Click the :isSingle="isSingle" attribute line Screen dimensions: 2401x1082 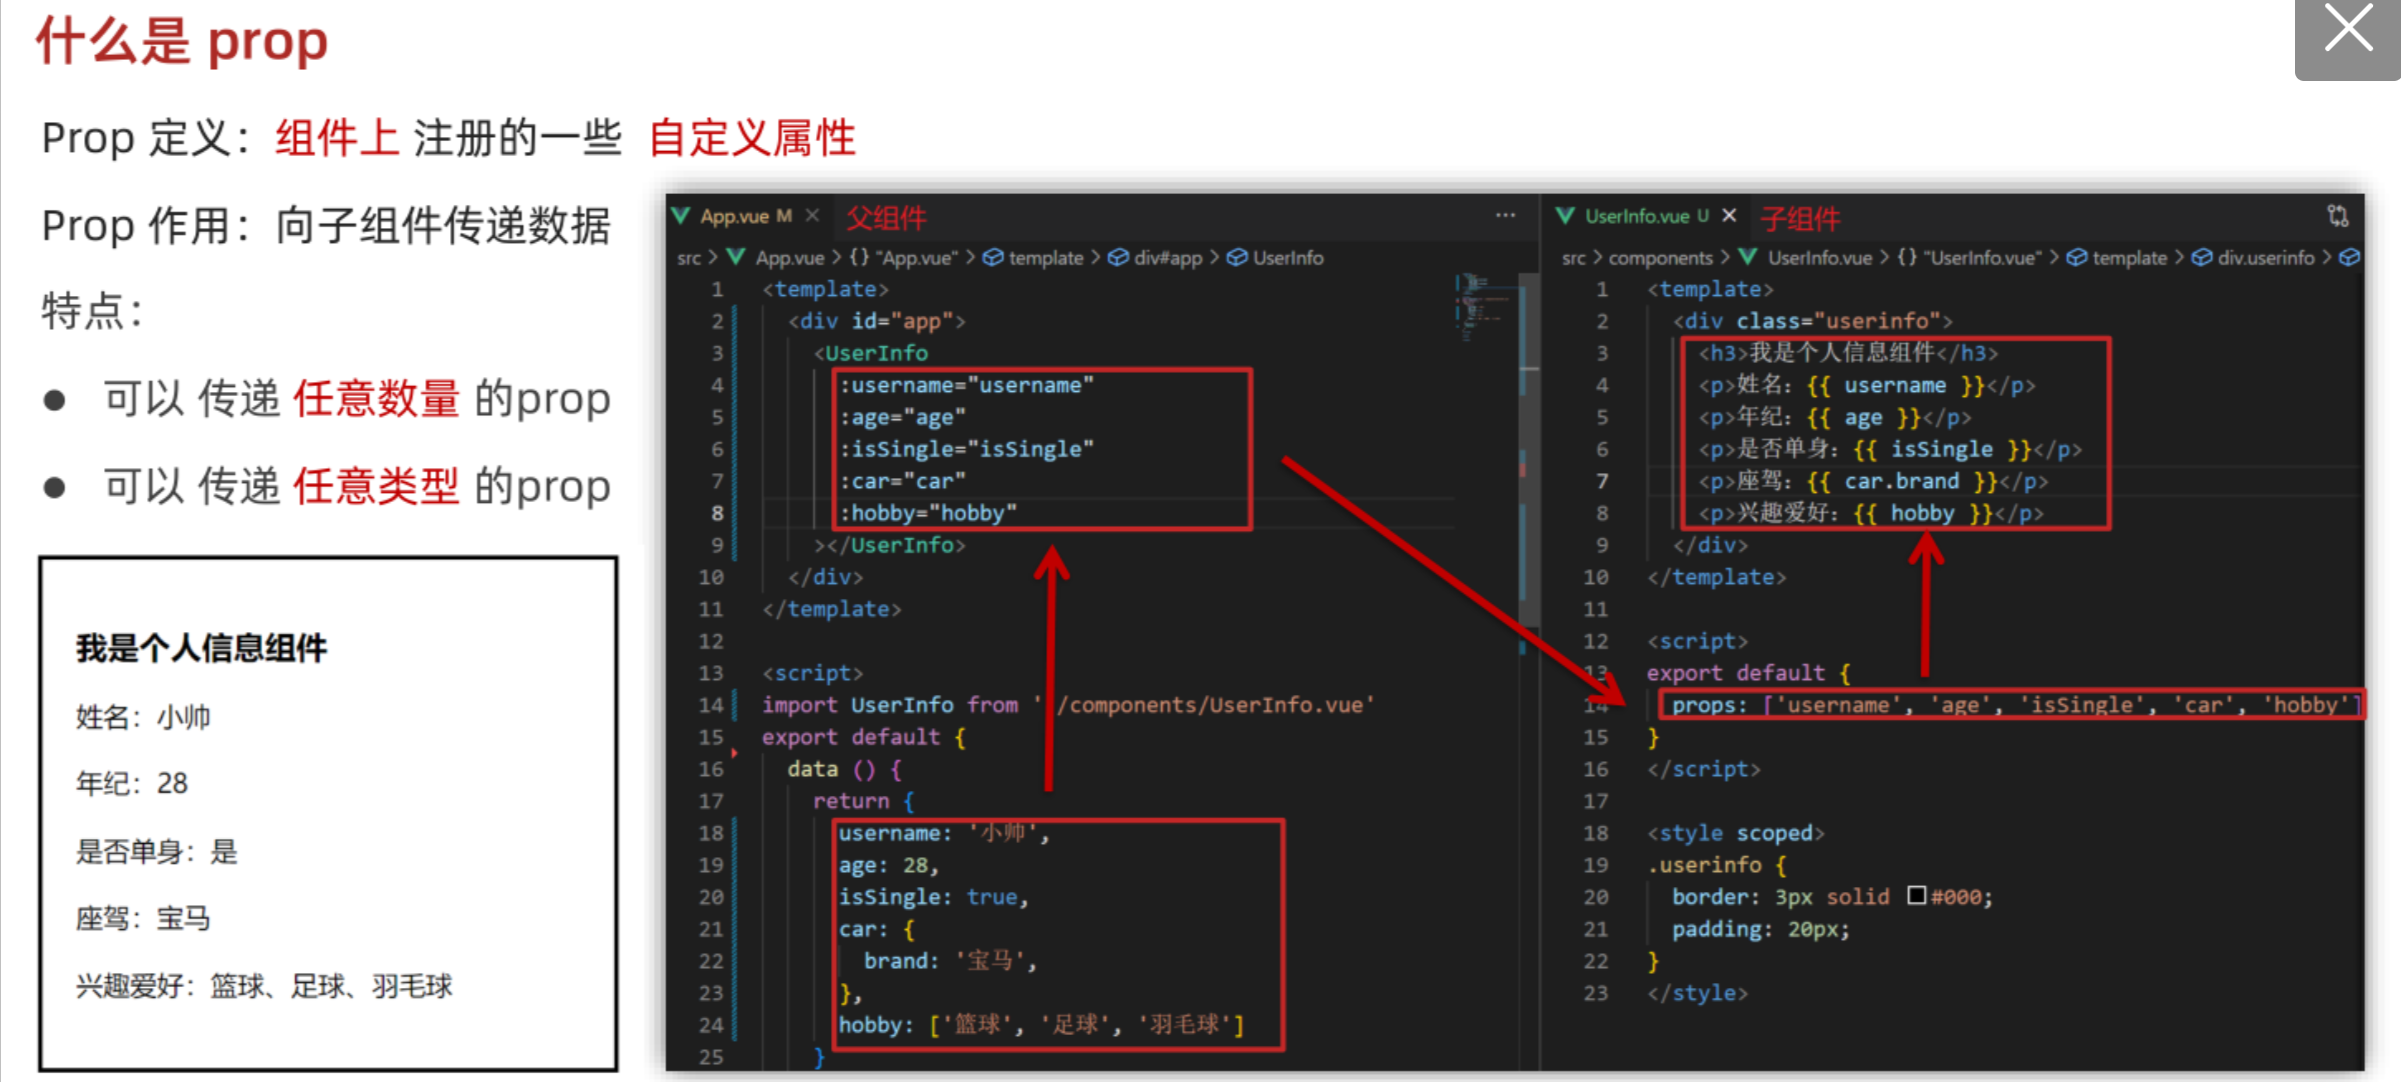click(x=966, y=449)
